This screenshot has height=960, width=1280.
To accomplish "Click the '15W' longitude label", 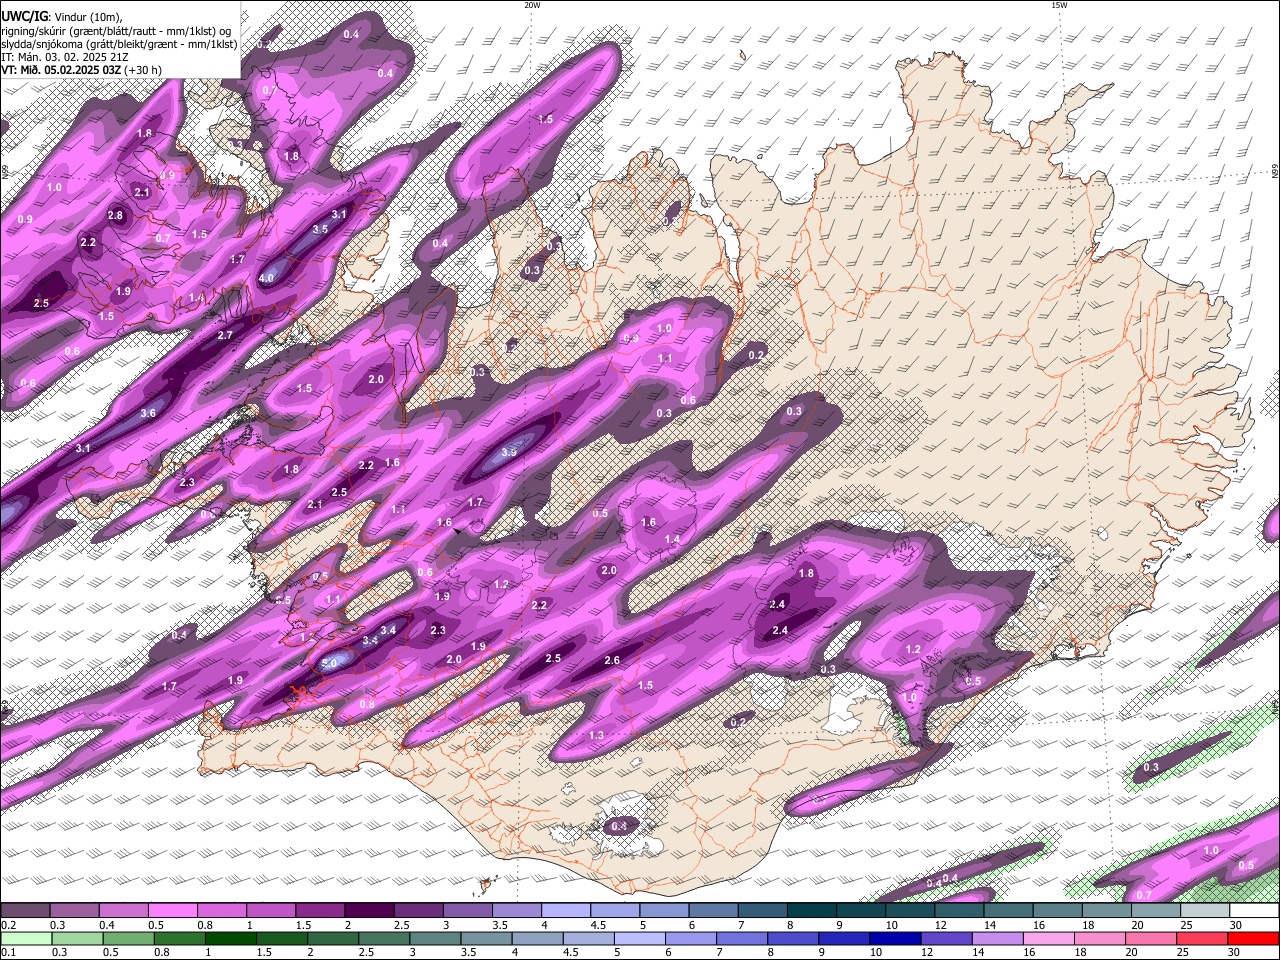I will 1059,5.
